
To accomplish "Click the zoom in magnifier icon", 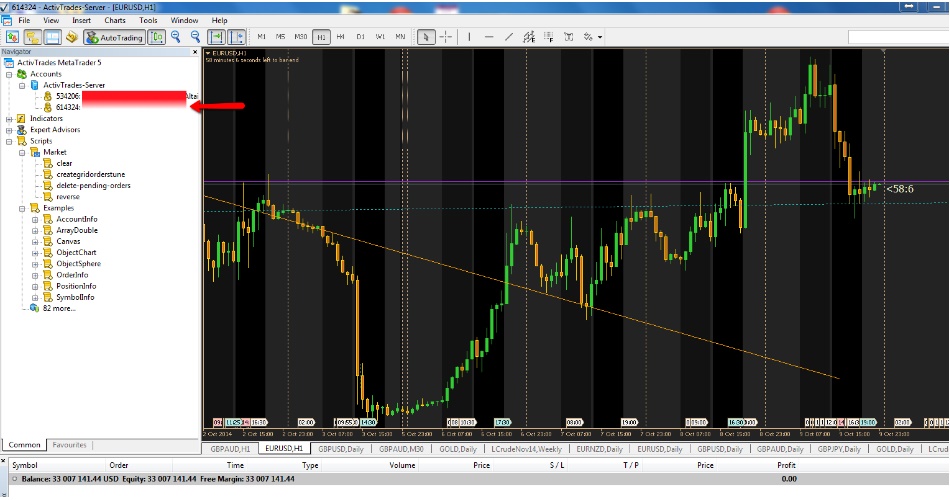I will (x=175, y=37).
